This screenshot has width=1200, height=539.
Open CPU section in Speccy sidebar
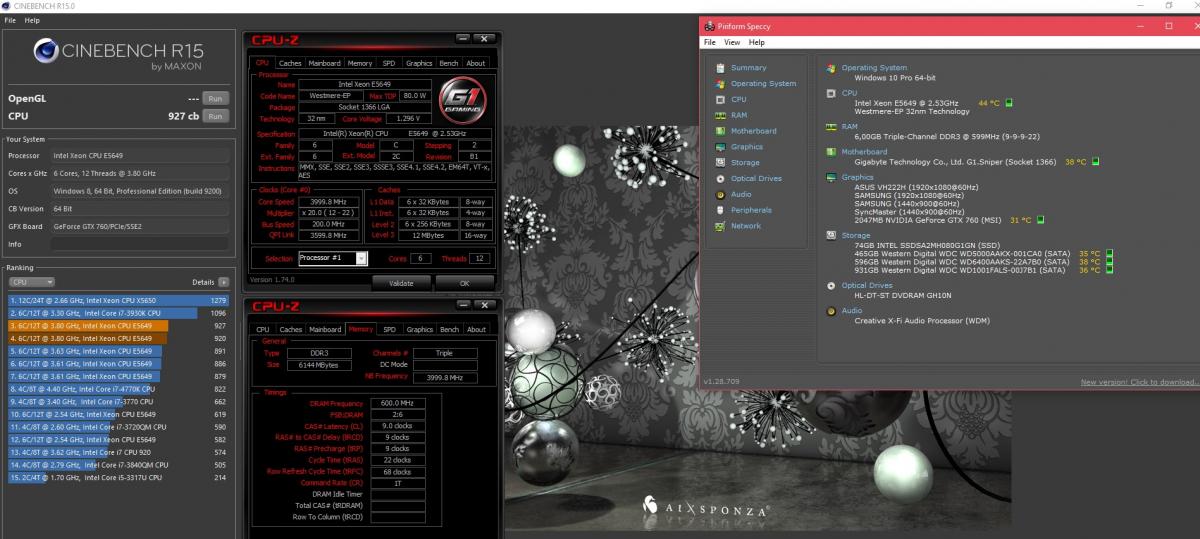tap(738, 100)
